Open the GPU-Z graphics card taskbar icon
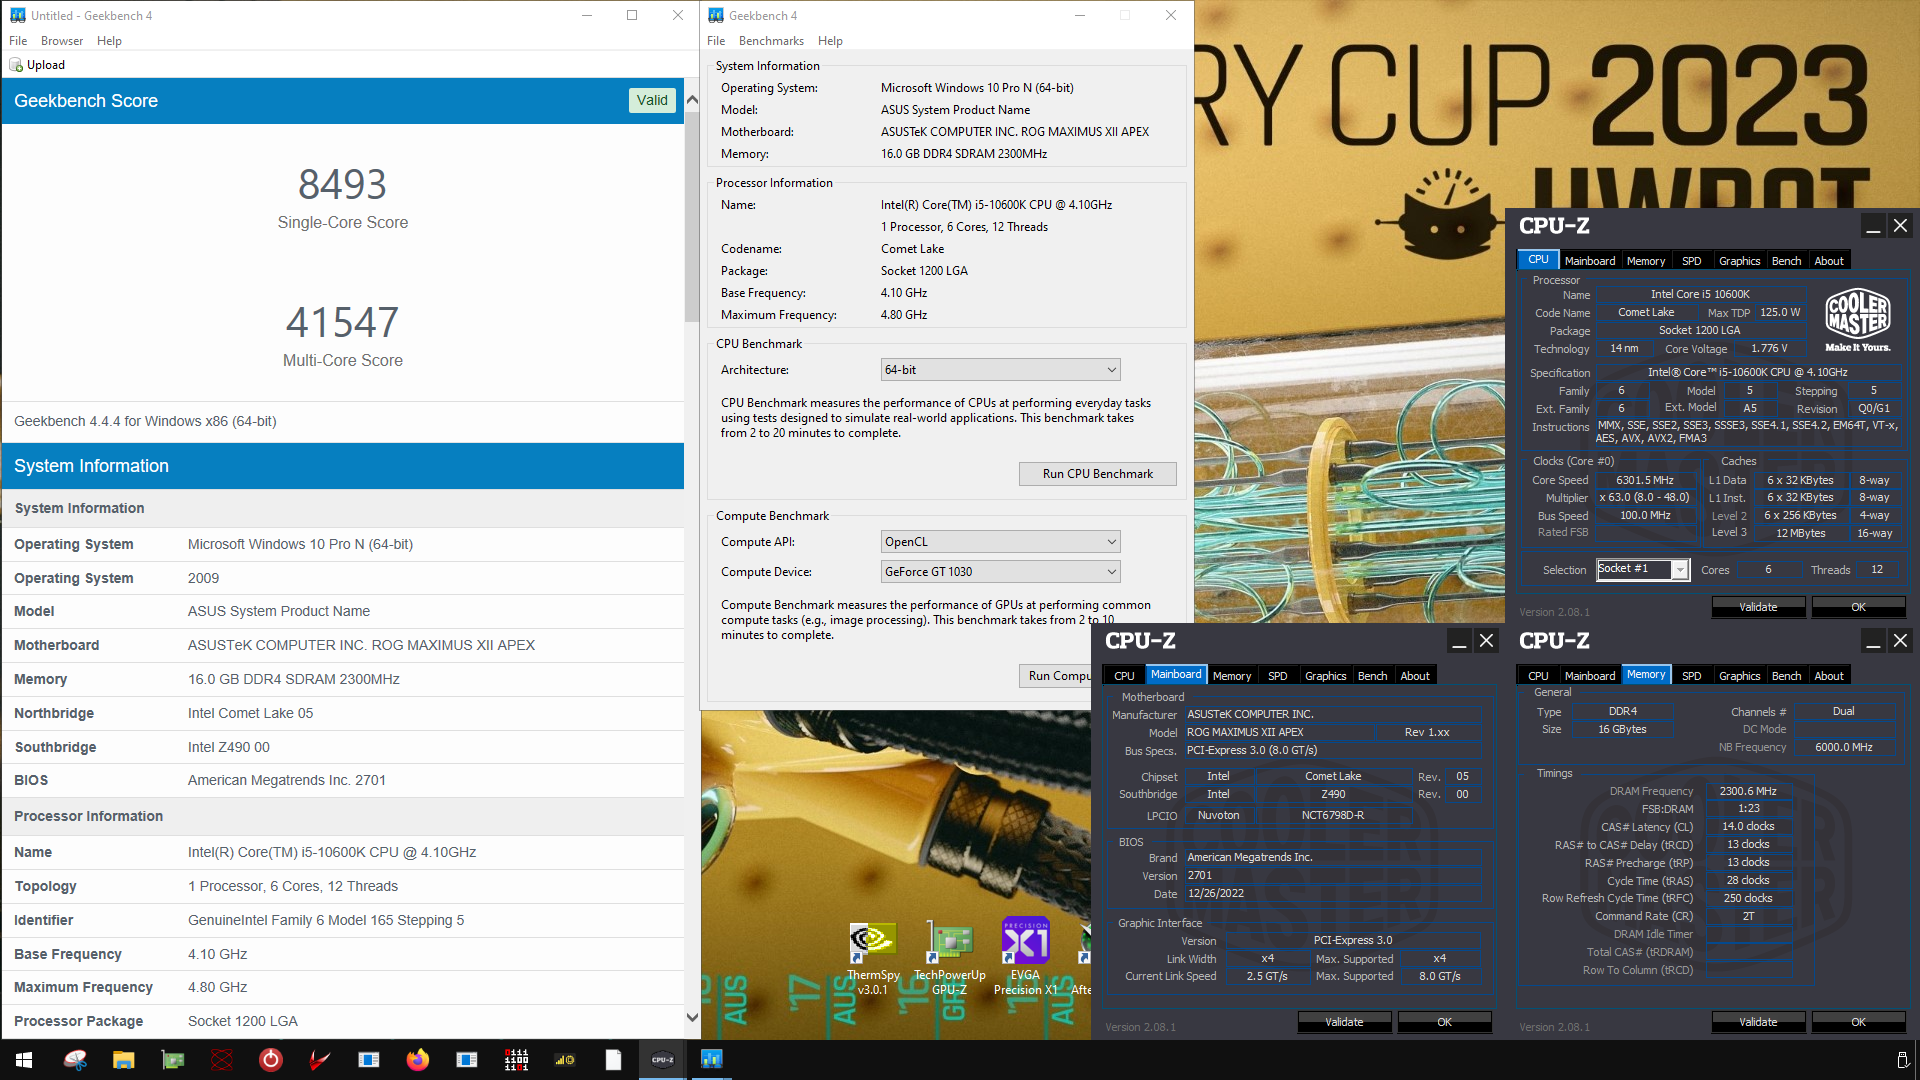This screenshot has height=1080, width=1920. (173, 1060)
